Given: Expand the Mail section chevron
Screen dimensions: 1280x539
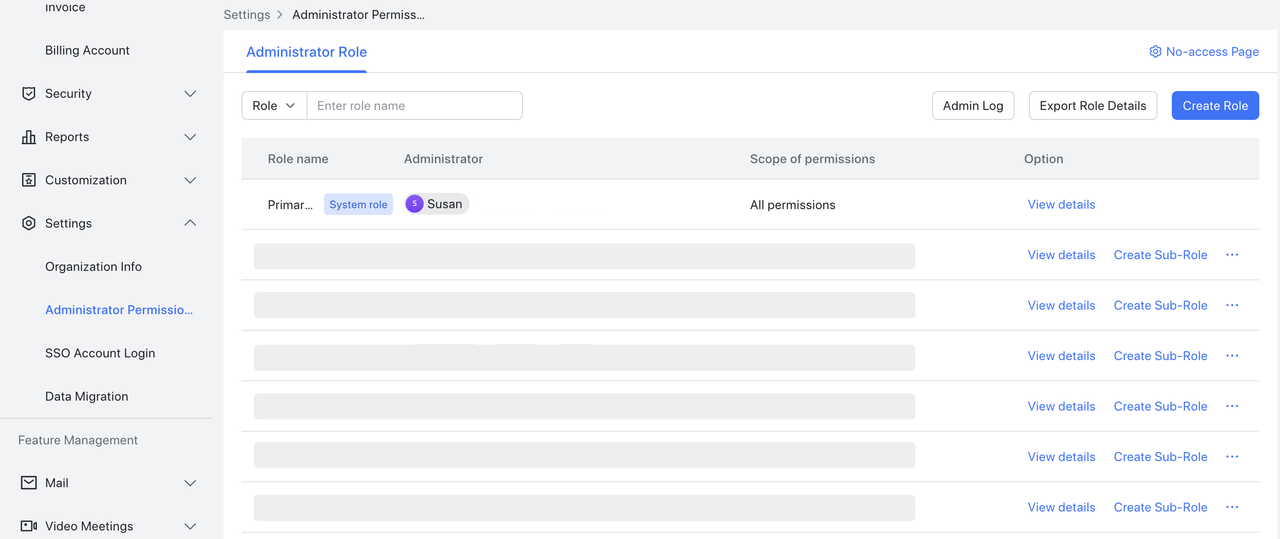Looking at the screenshot, I should [x=190, y=483].
